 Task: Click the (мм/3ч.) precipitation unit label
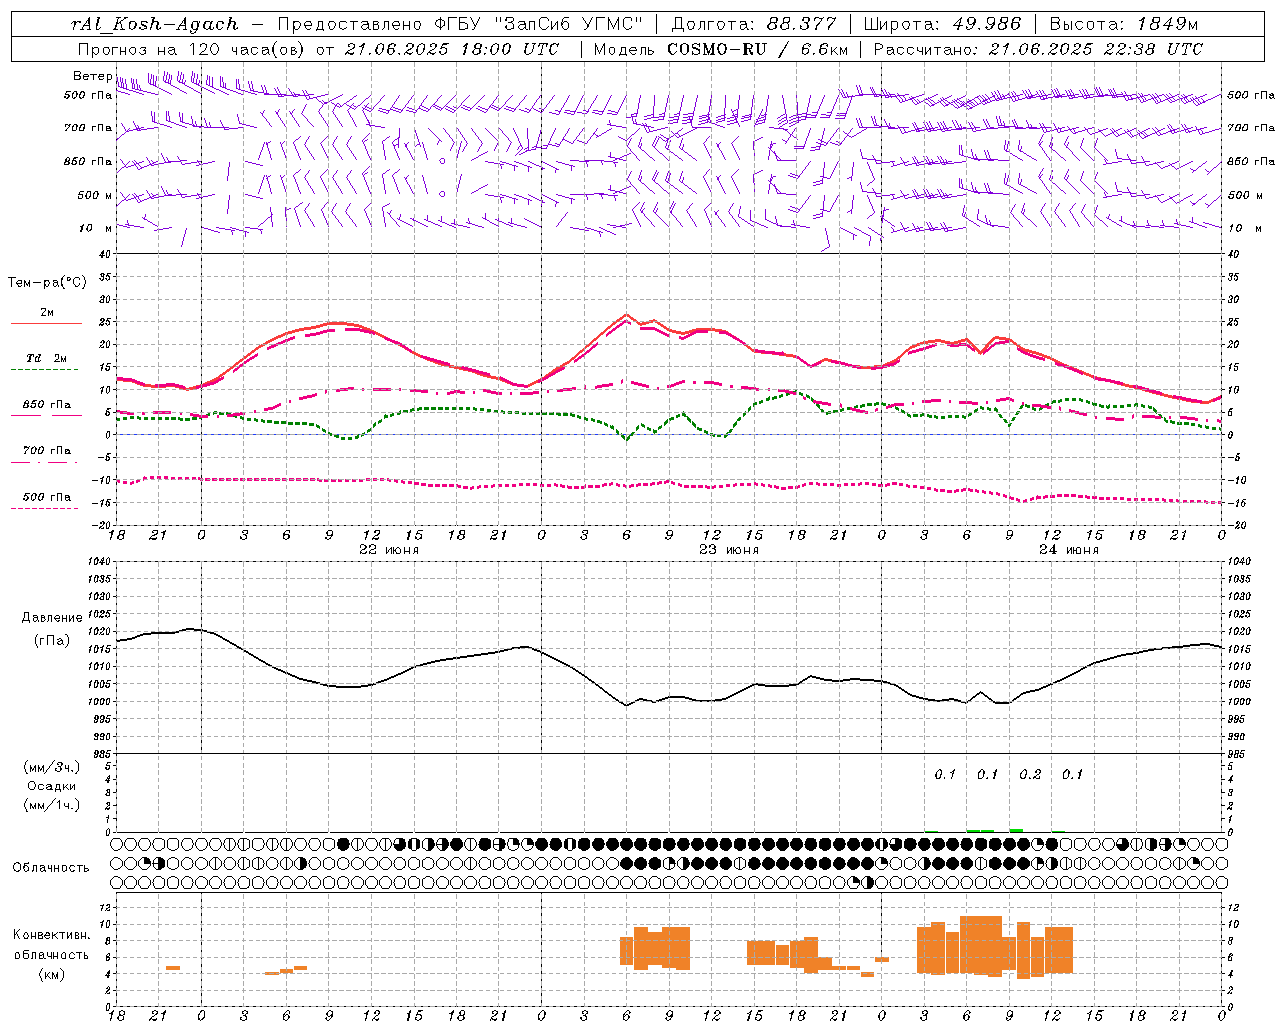pos(52,768)
